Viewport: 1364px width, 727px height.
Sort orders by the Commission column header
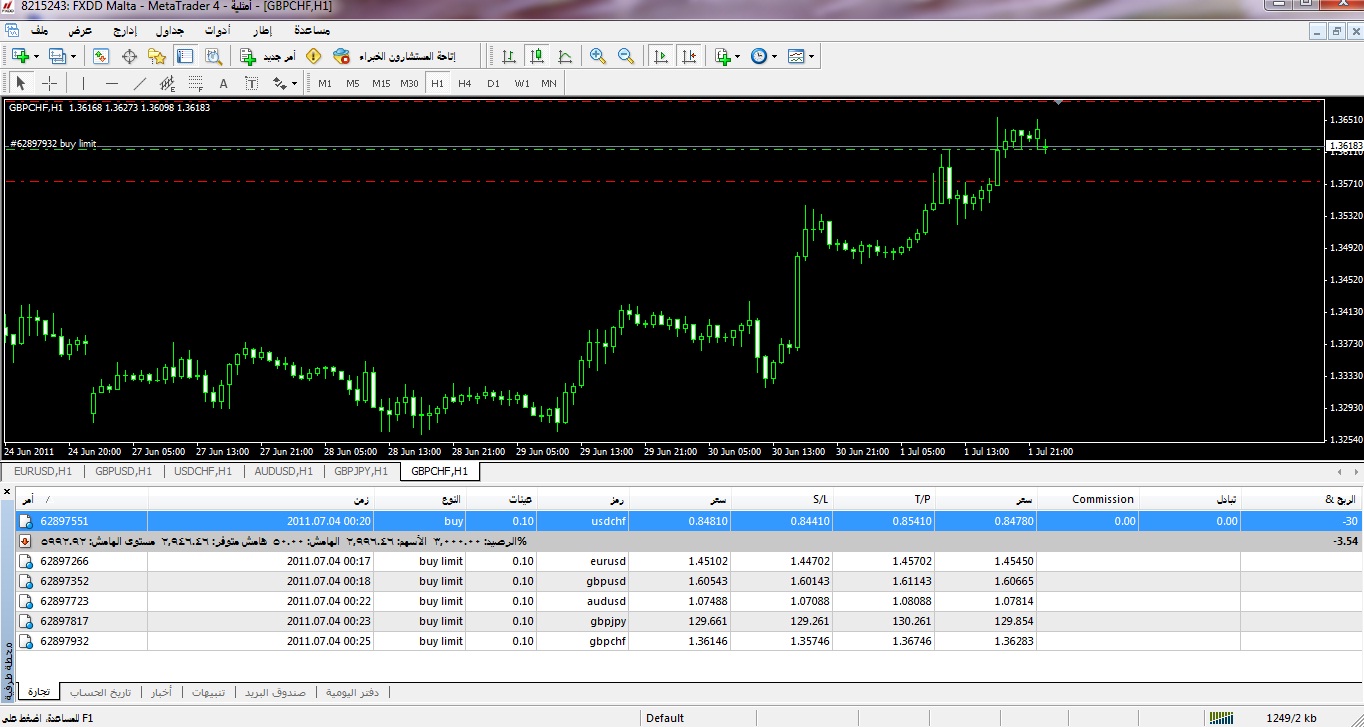(x=1089, y=499)
